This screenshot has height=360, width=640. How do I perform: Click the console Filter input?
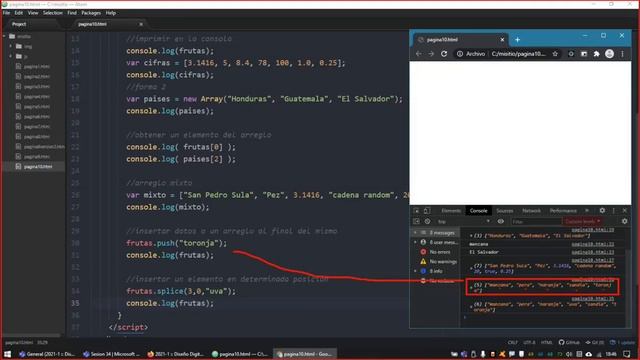pyautogui.click(x=536, y=222)
